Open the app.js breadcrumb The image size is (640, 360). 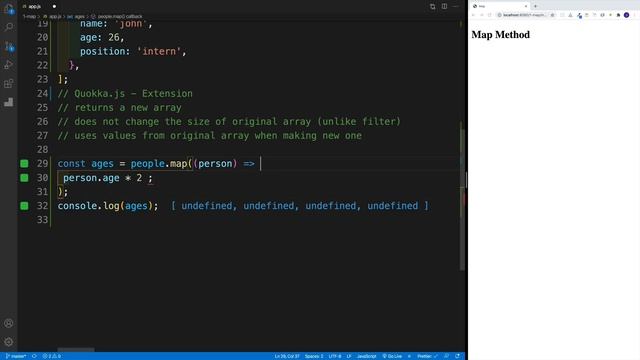coord(53,17)
